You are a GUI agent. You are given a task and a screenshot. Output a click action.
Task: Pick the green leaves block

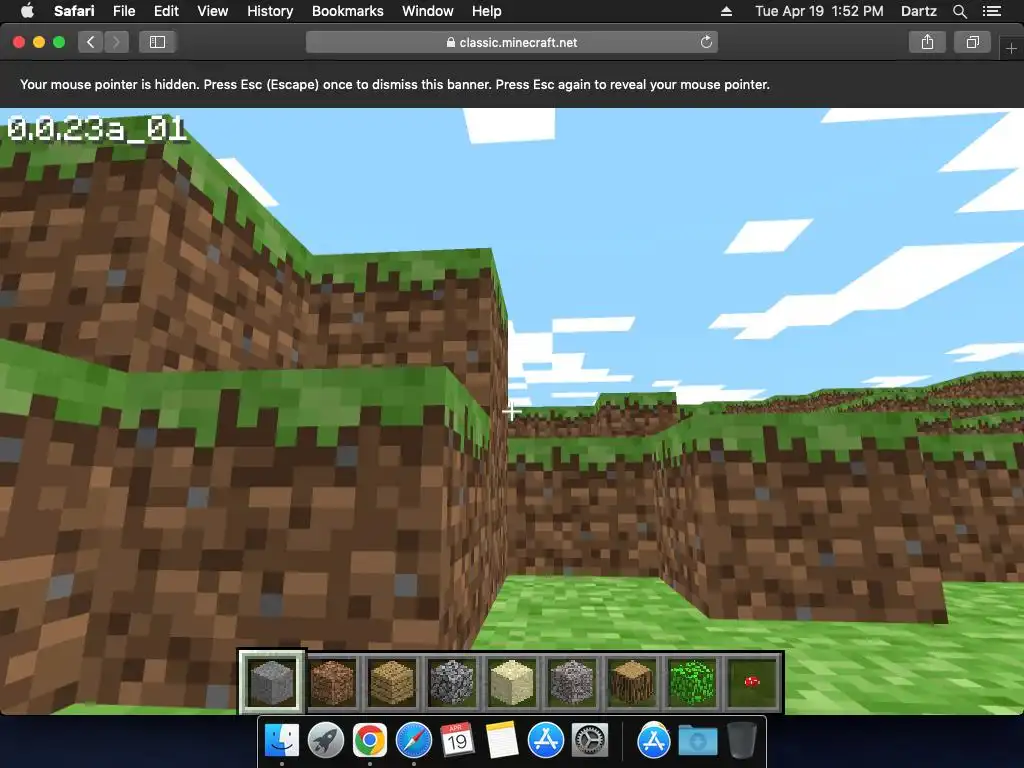[692, 682]
